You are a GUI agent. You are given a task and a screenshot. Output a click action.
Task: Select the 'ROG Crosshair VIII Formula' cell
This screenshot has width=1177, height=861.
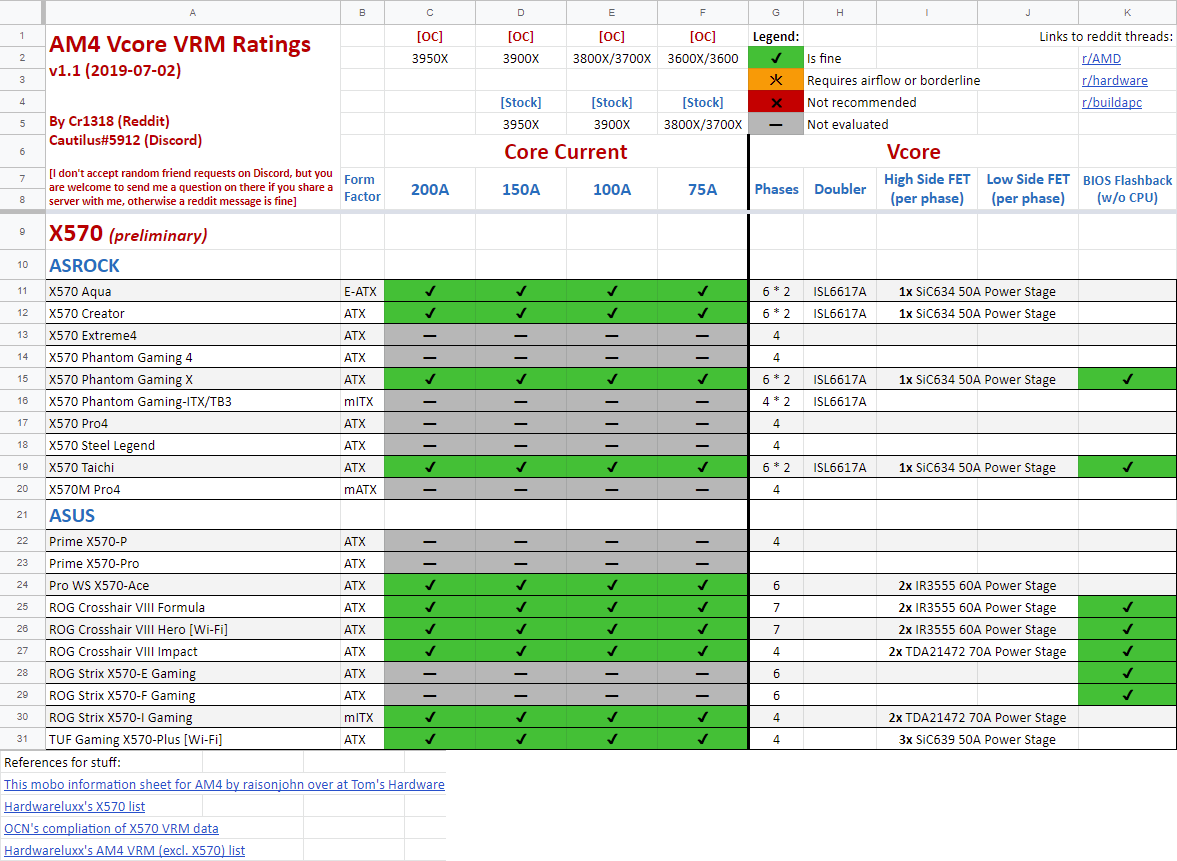pos(193,607)
